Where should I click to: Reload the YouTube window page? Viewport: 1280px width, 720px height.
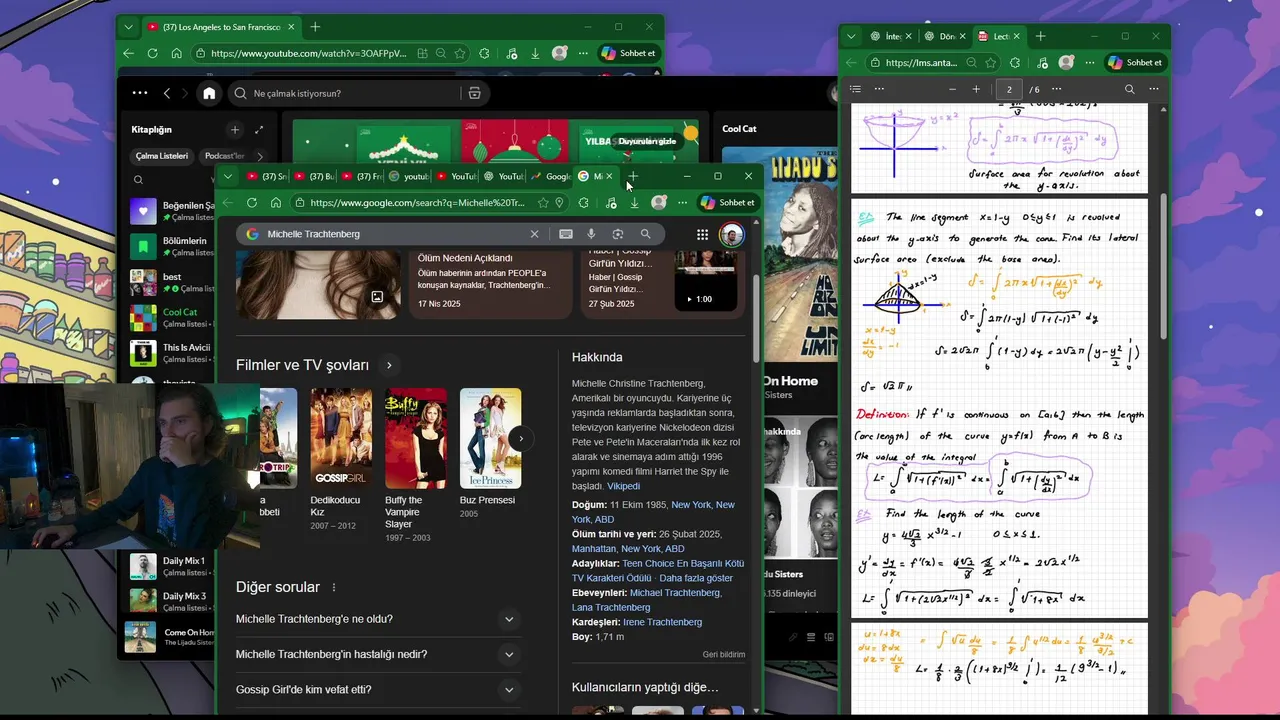152,54
